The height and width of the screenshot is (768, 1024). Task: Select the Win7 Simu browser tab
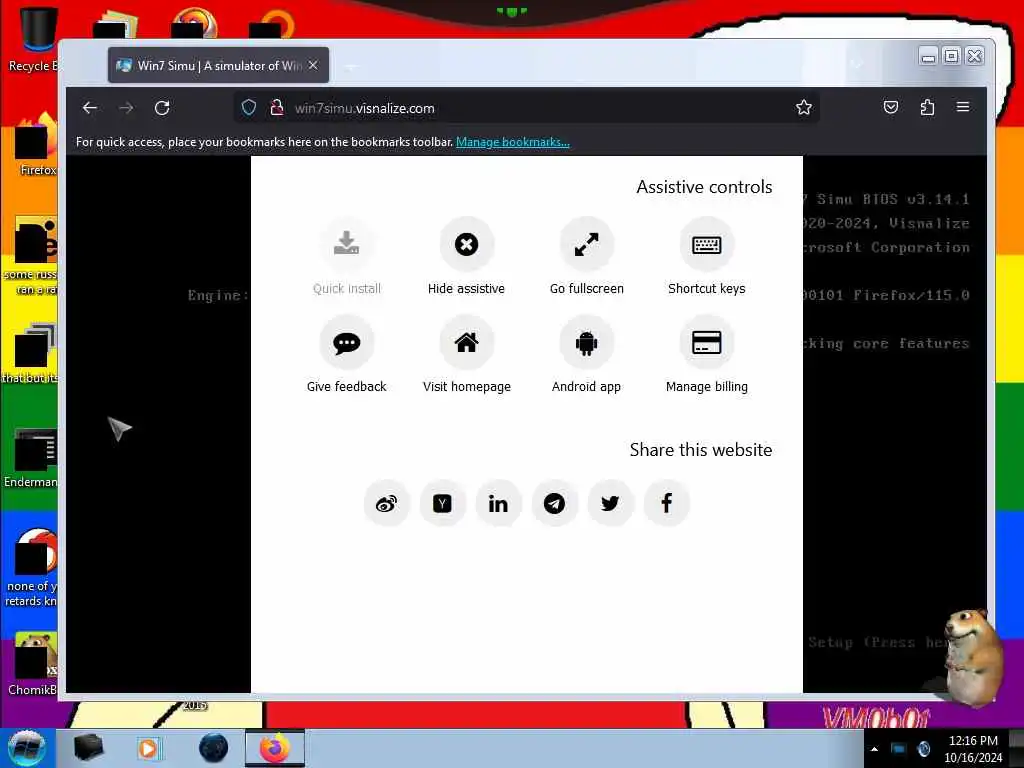point(218,65)
